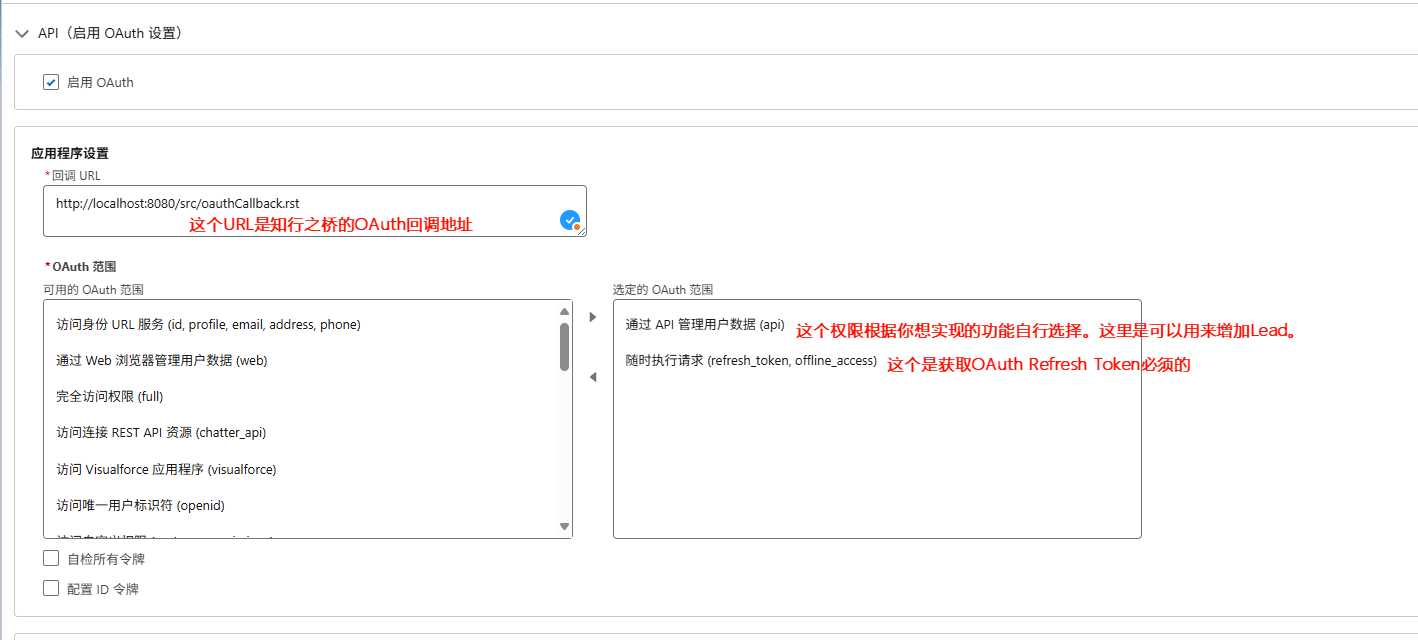
Task: Select 通过 API 管理用户数据 (api) in selected scopes
Action: (x=705, y=325)
